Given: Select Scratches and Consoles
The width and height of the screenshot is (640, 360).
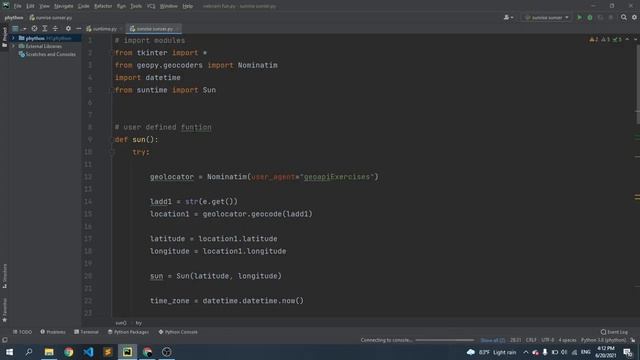Looking at the screenshot, I should pyautogui.click(x=51, y=54).
